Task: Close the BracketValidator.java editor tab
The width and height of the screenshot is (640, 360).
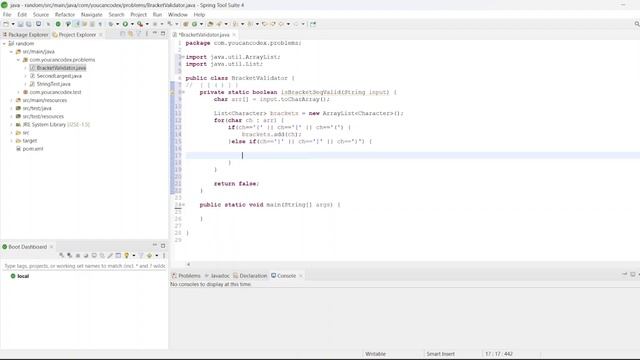Action: click(x=234, y=35)
